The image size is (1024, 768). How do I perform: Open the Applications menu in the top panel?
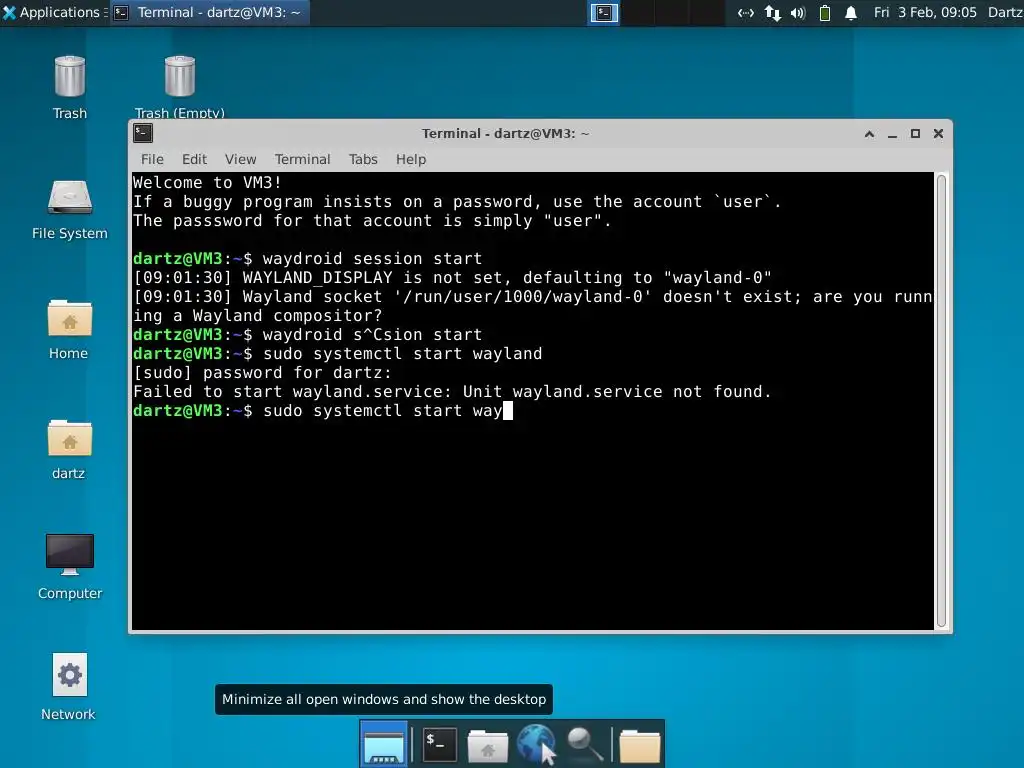point(51,12)
